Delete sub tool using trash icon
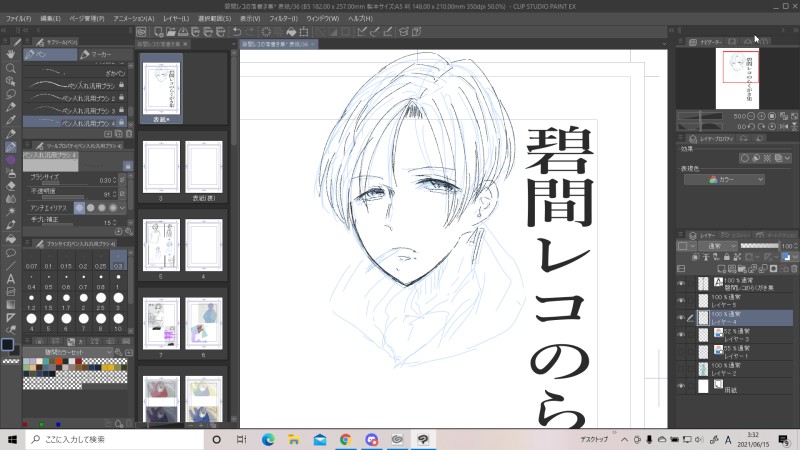The height and width of the screenshot is (450, 800). tap(129, 134)
